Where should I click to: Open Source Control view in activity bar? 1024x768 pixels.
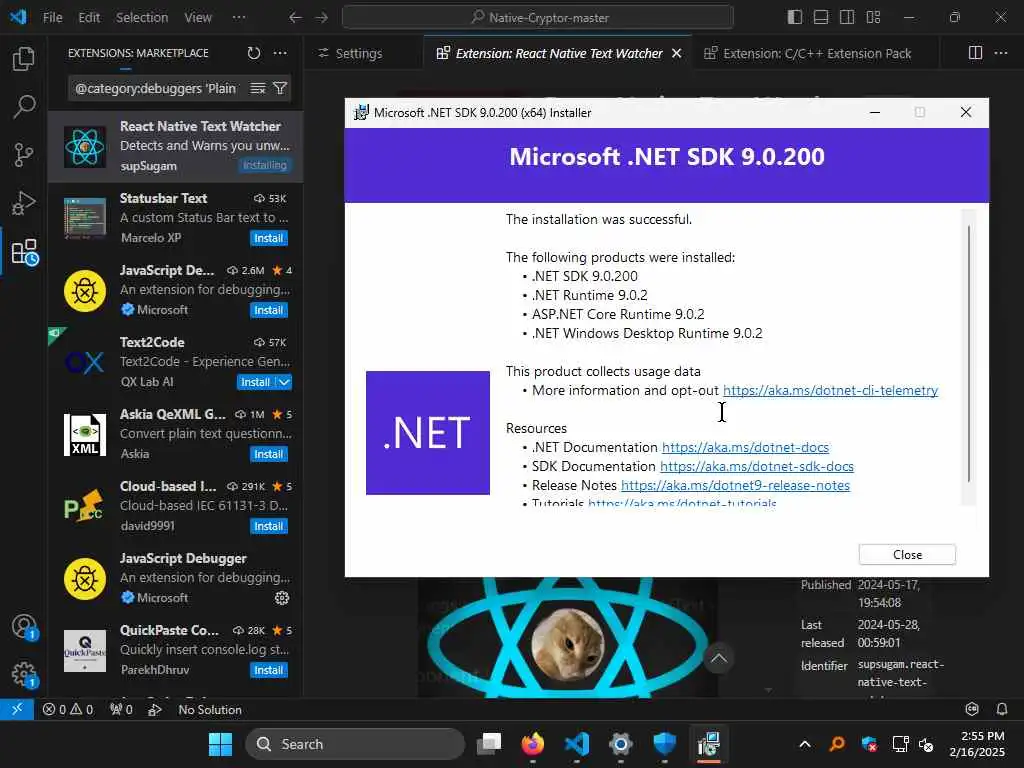[x=24, y=155]
